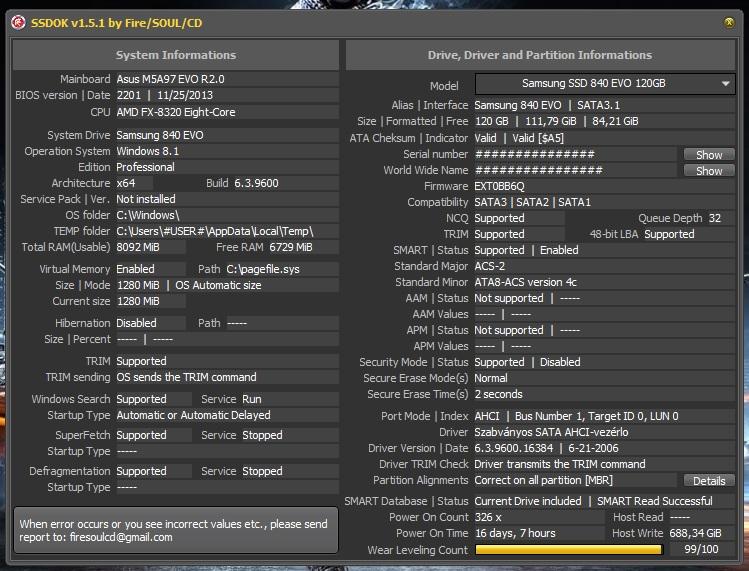Click the Port Mode value AHCI
This screenshot has height=571, width=749.
pyautogui.click(x=487, y=416)
